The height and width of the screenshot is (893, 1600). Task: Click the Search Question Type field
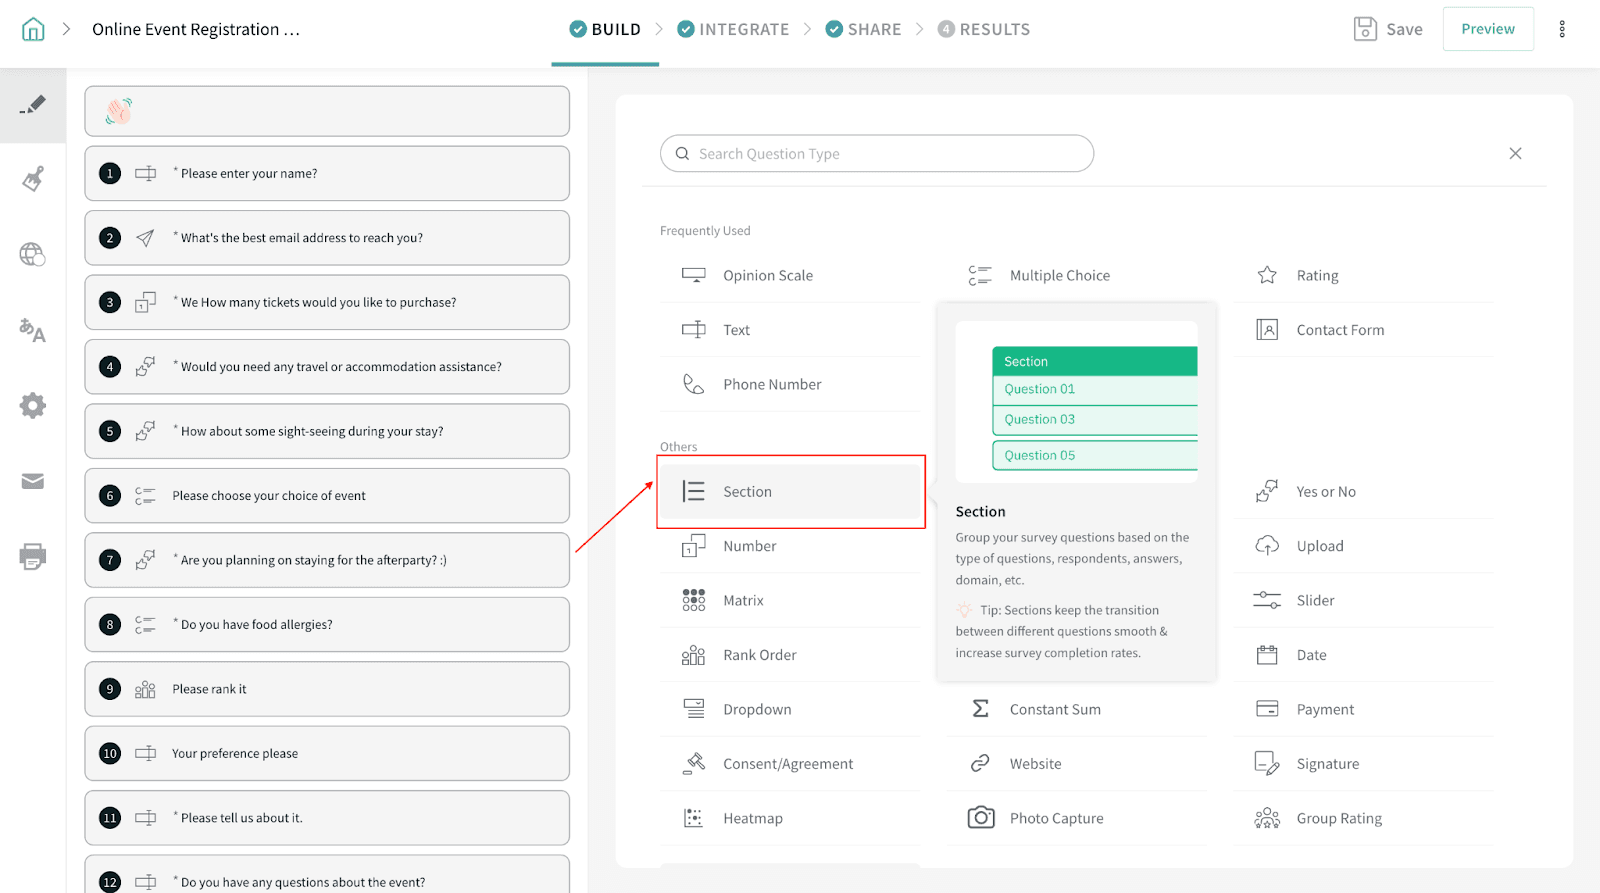(876, 154)
